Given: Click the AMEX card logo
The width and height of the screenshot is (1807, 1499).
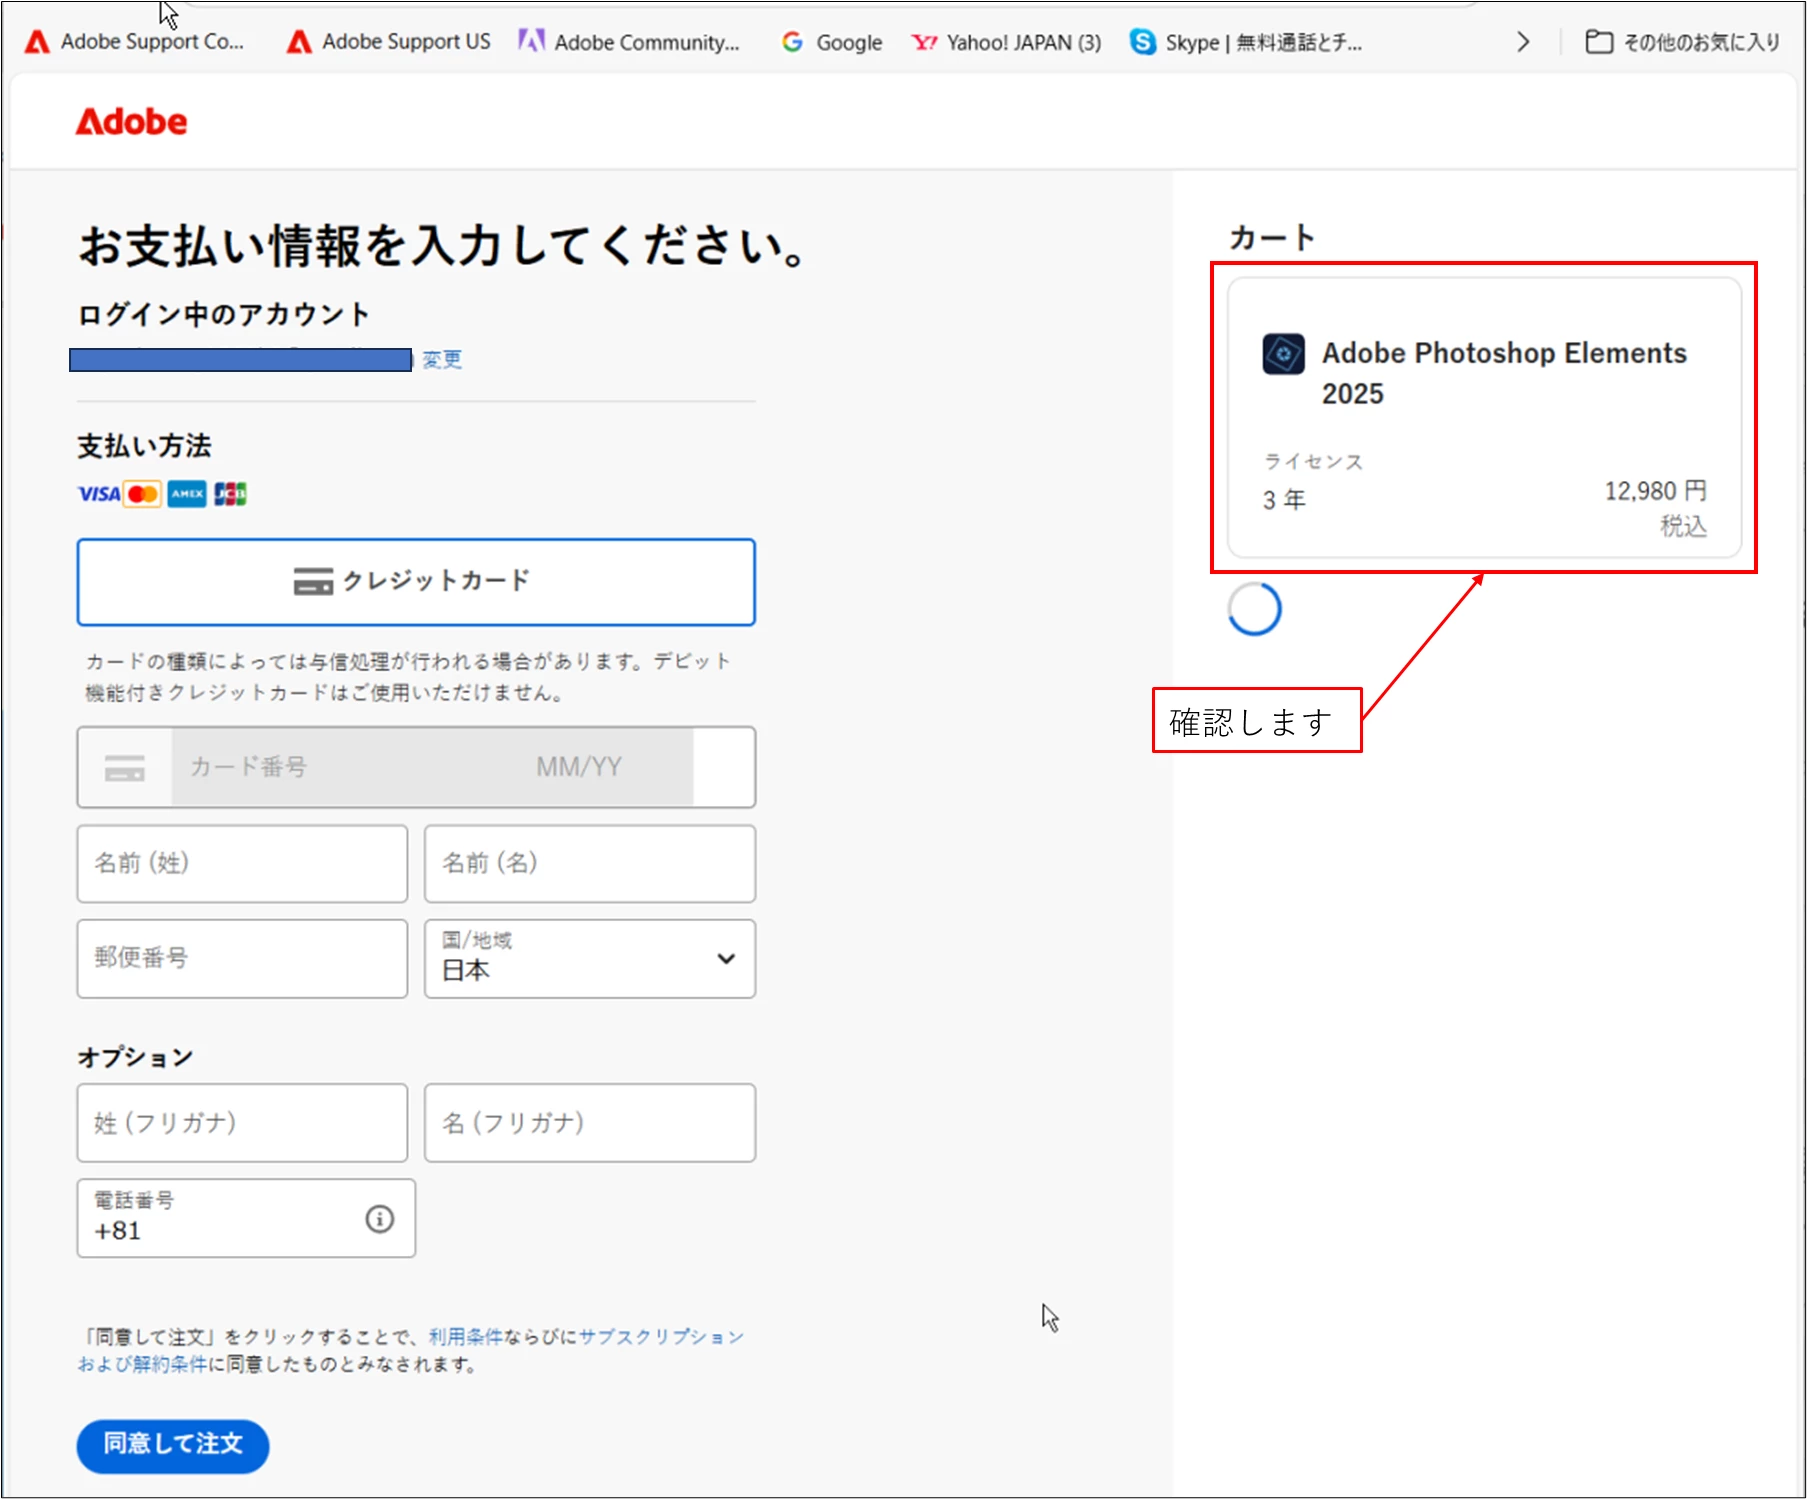Looking at the screenshot, I should [x=187, y=494].
